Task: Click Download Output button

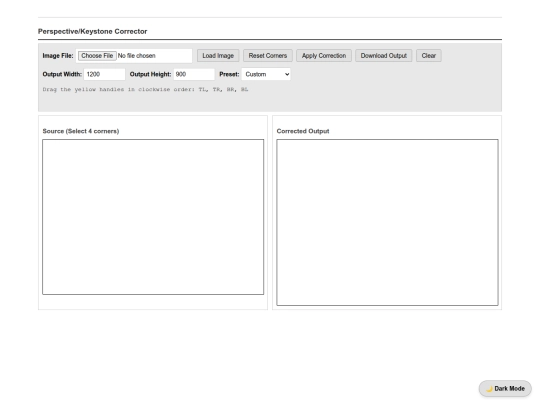Action: tap(384, 56)
